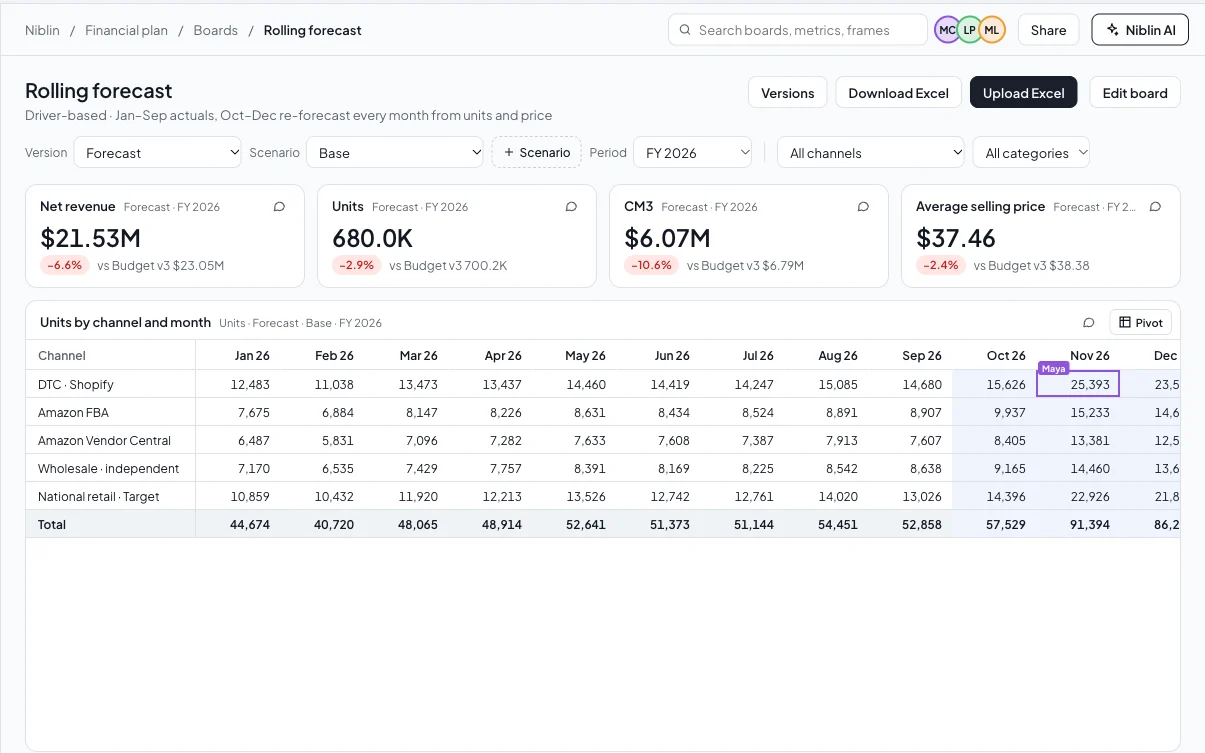Click the Oct 26 column header
This screenshot has width=1205, height=753.
coord(1006,355)
